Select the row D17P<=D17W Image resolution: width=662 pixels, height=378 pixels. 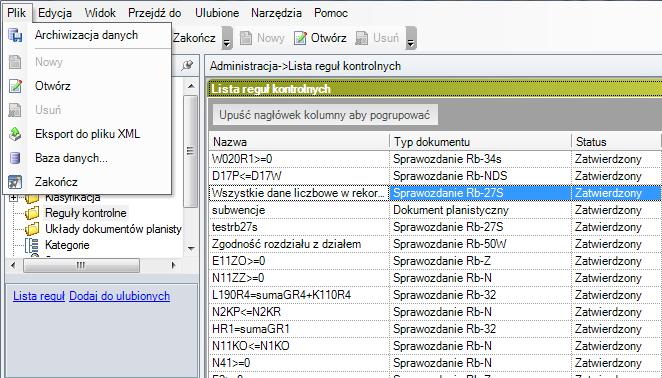coord(435,176)
